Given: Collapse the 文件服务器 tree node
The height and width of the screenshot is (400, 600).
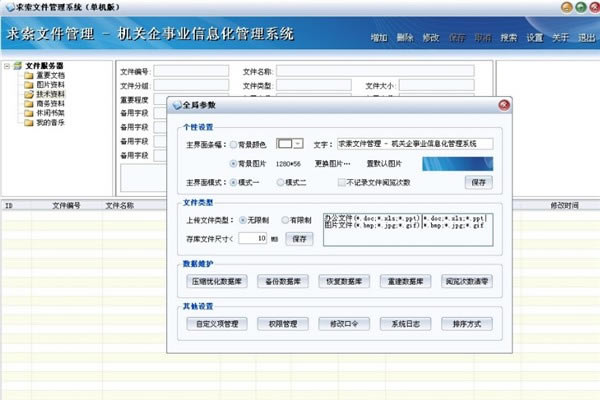Looking at the screenshot, I should click(x=7, y=66).
